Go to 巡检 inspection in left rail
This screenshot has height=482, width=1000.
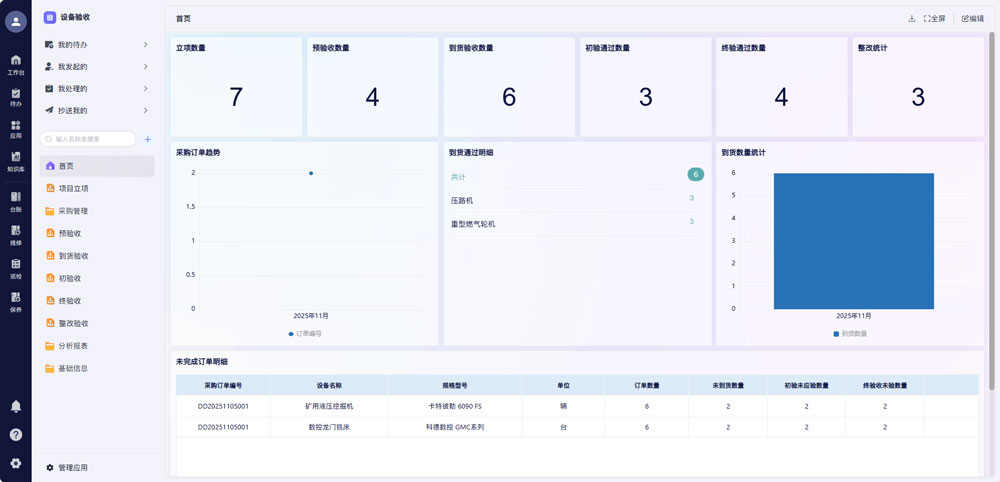tap(15, 268)
